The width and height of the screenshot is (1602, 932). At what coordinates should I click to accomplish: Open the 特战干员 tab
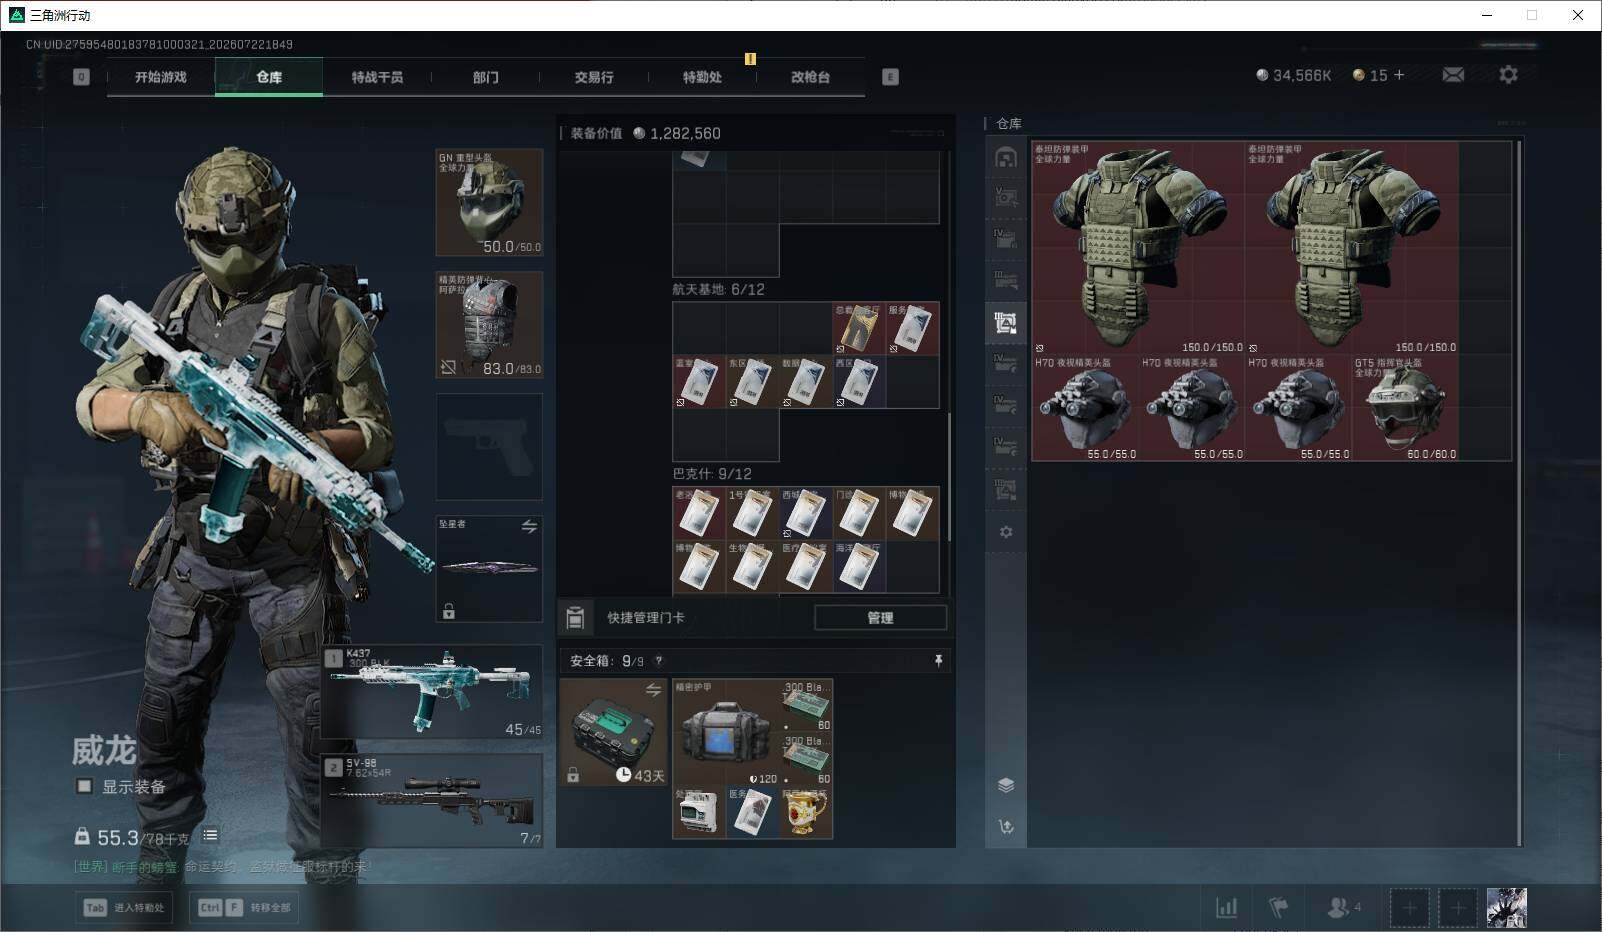pyautogui.click(x=377, y=77)
